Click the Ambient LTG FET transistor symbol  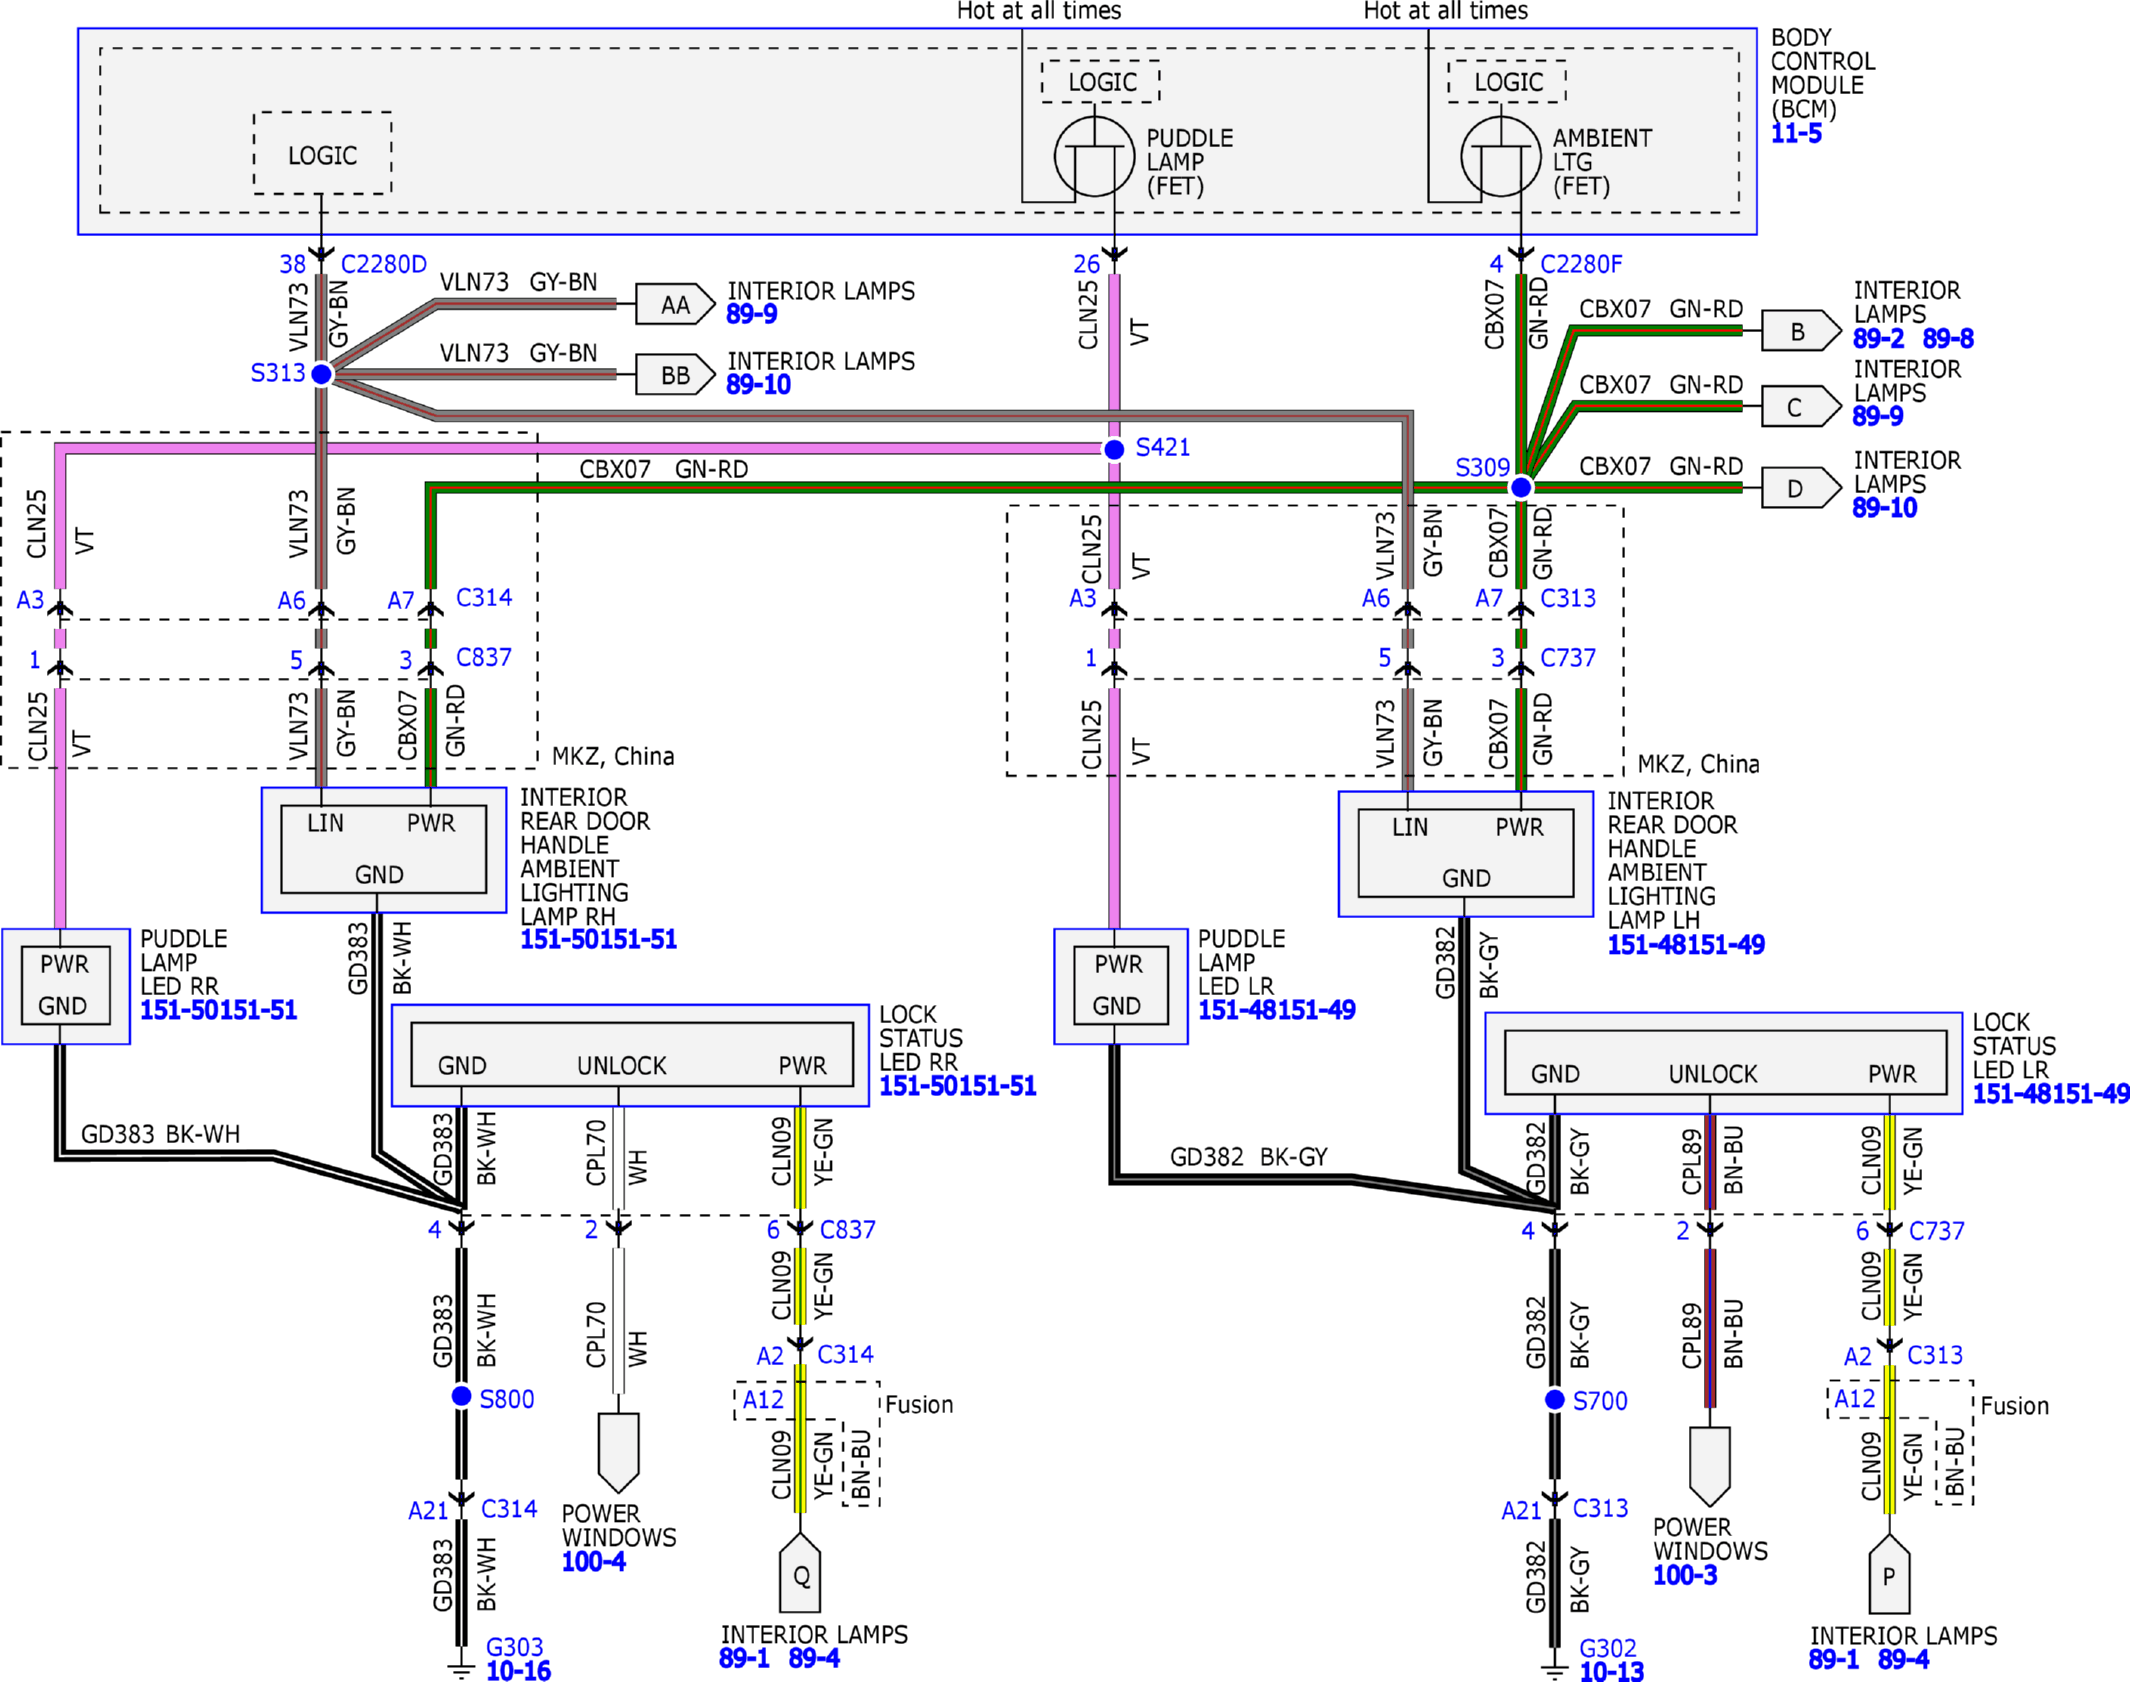click(1500, 157)
